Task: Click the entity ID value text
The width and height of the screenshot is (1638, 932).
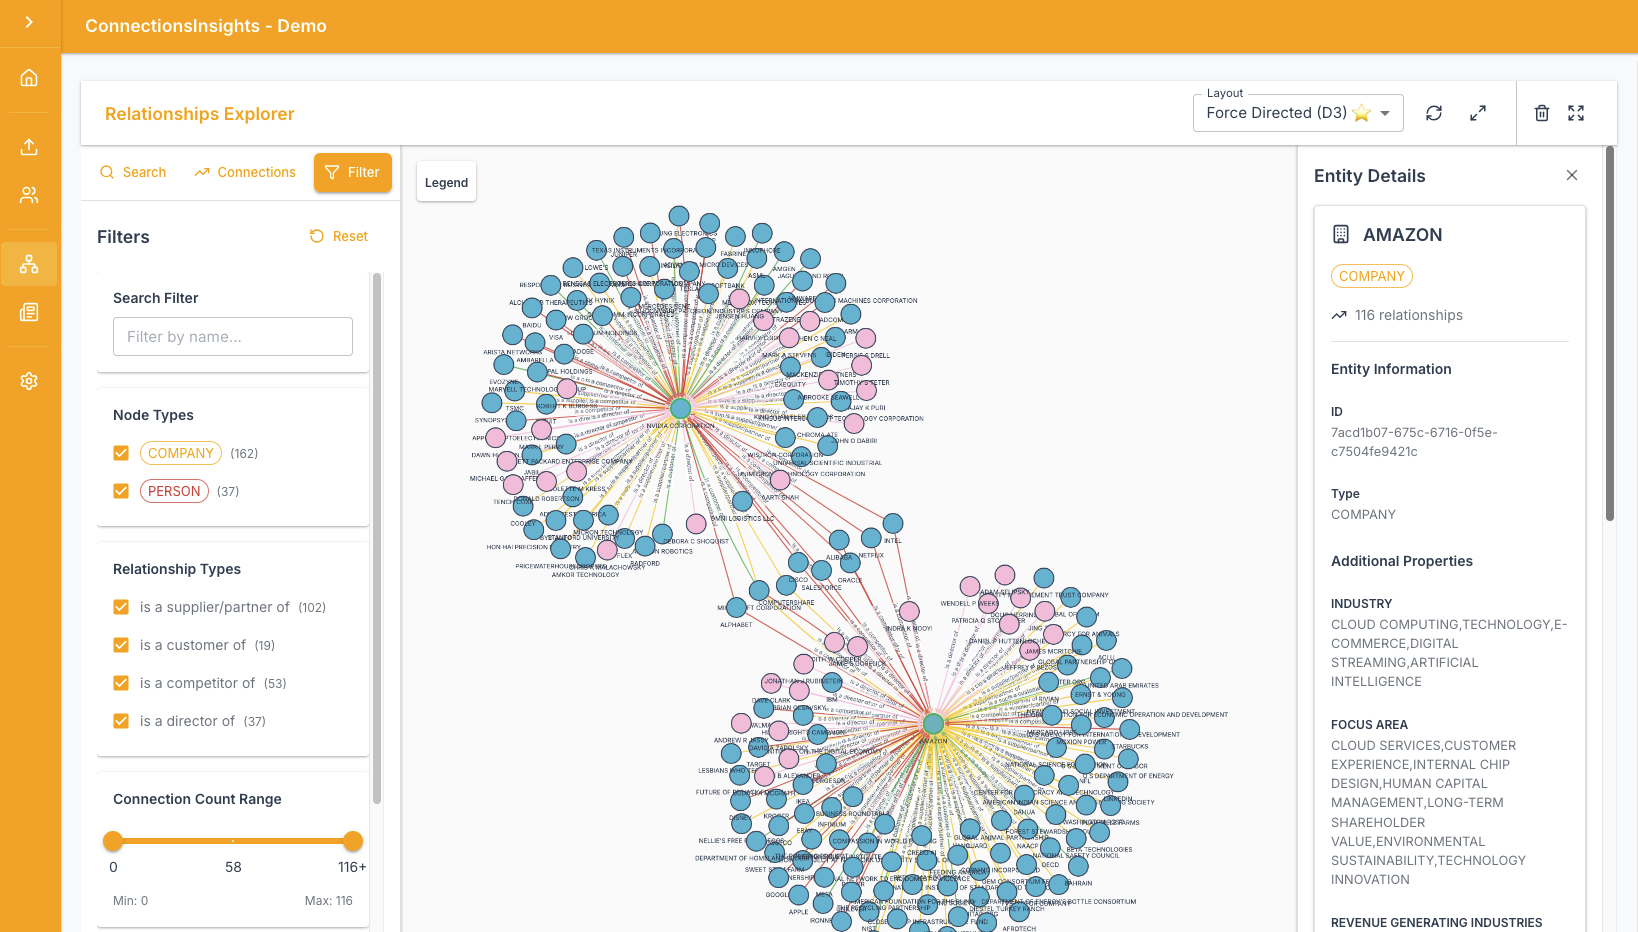Action: (1414, 442)
